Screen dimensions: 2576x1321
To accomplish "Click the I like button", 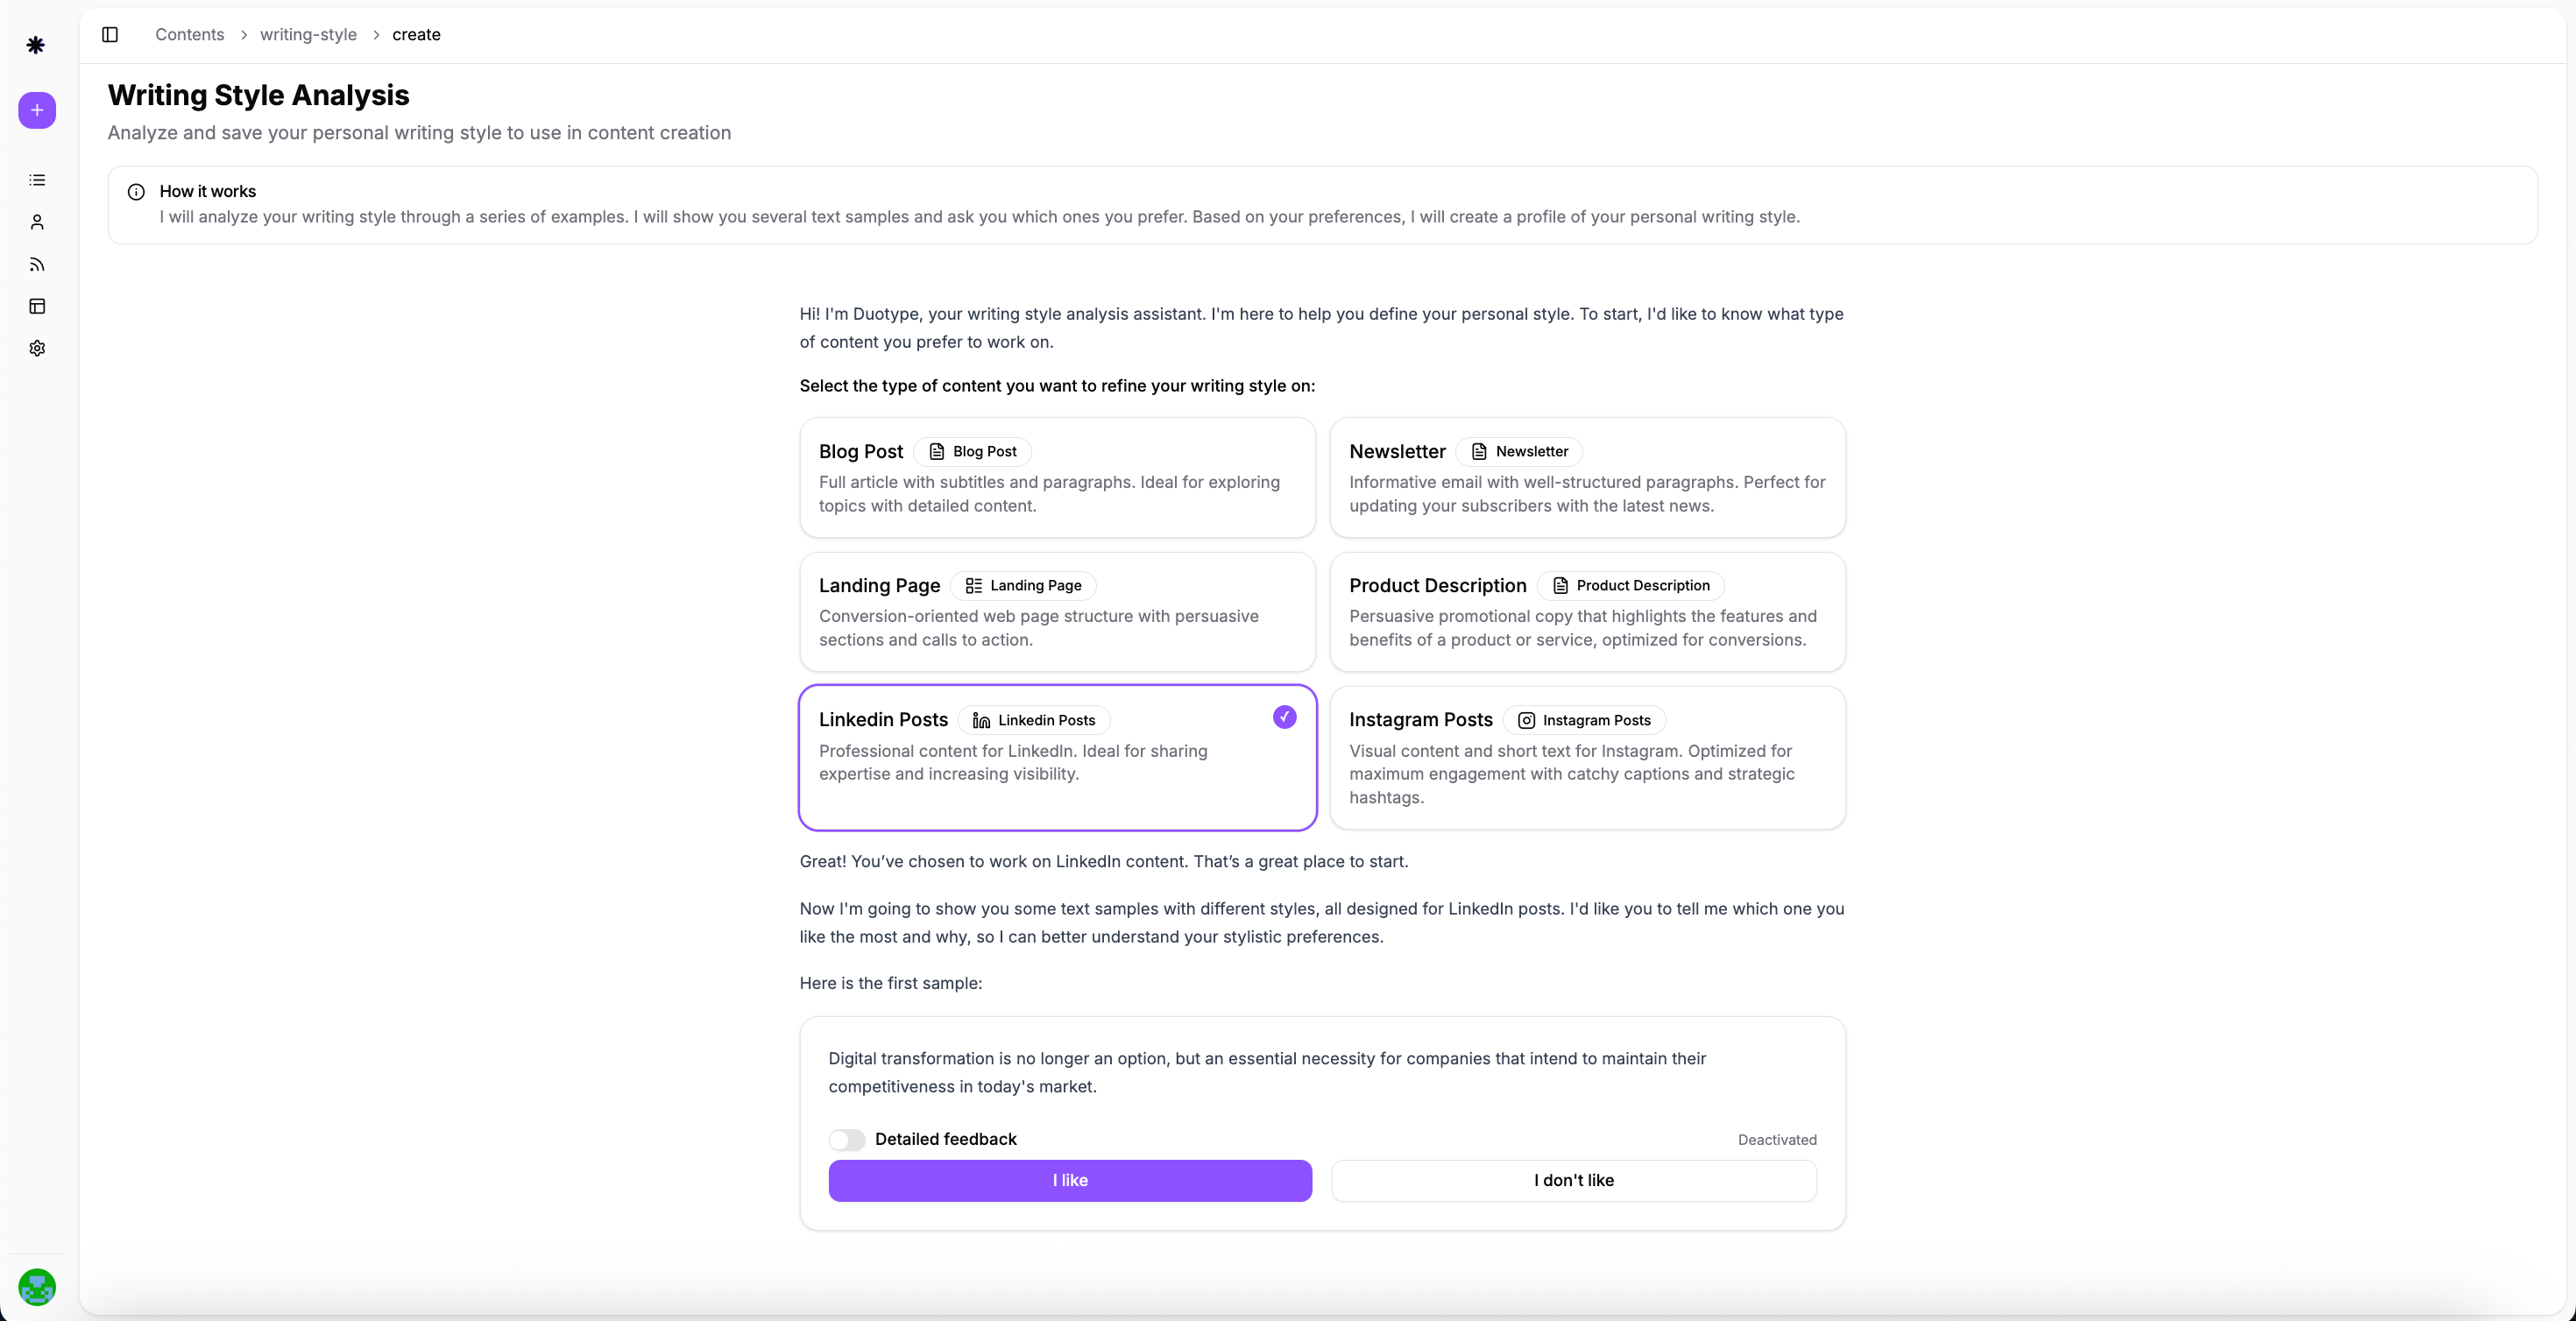I will (x=1069, y=1180).
